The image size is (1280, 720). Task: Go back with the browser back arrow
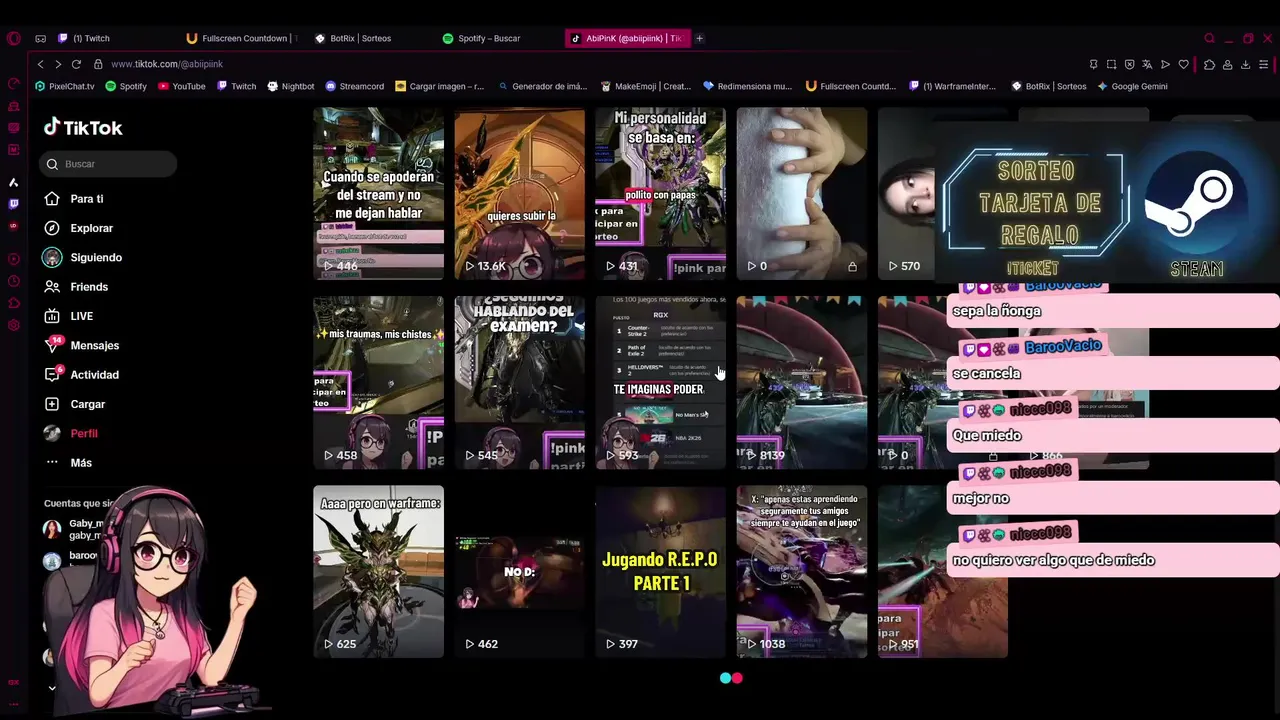(x=40, y=64)
